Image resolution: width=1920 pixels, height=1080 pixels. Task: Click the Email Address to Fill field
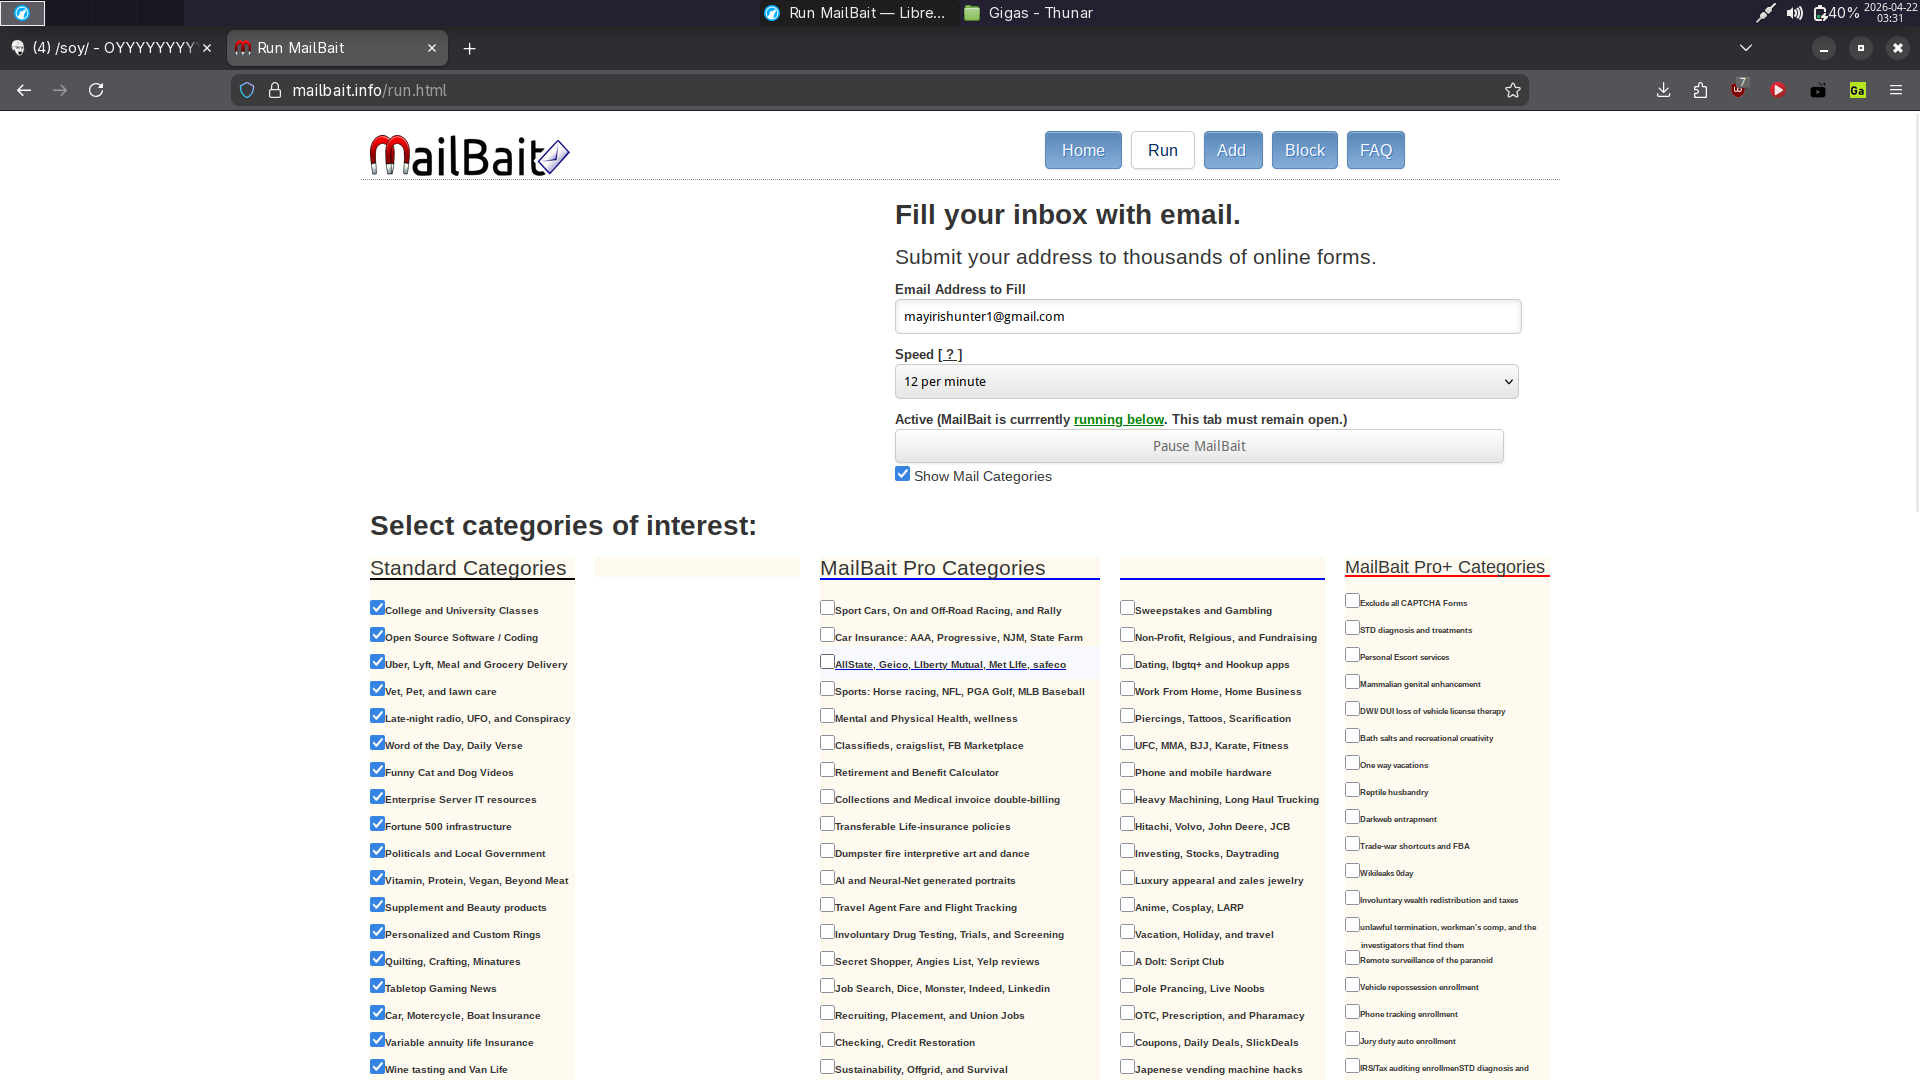pos(1207,316)
